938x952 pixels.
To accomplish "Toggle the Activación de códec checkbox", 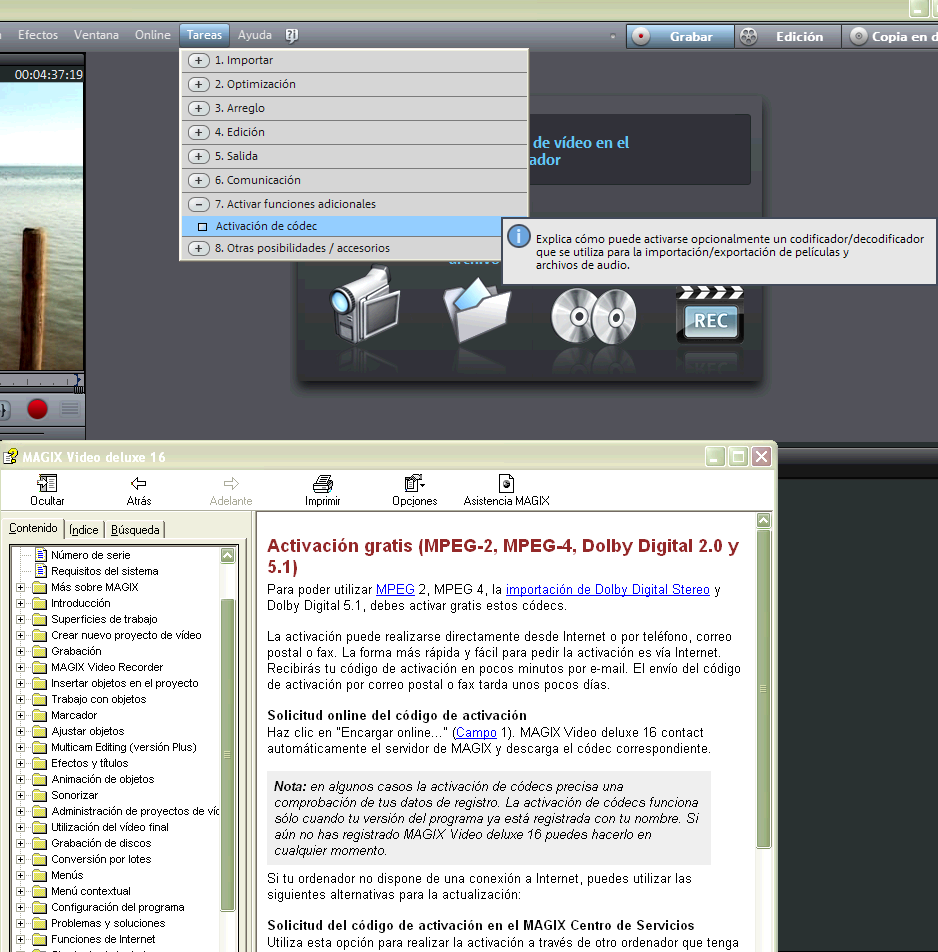I will (202, 227).
